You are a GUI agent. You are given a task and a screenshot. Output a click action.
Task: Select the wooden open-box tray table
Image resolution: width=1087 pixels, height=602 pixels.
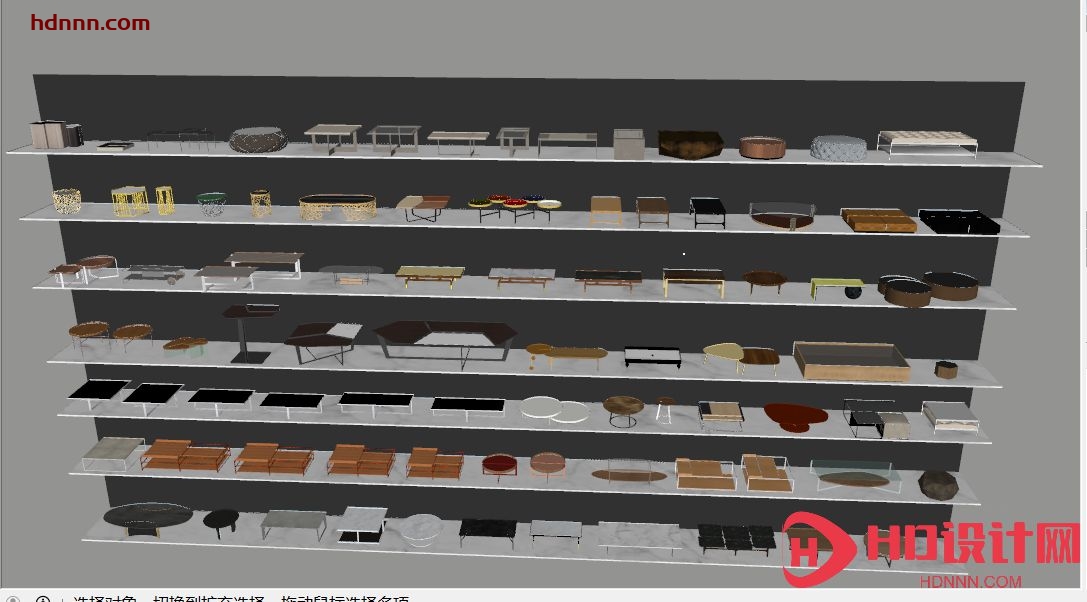851,361
